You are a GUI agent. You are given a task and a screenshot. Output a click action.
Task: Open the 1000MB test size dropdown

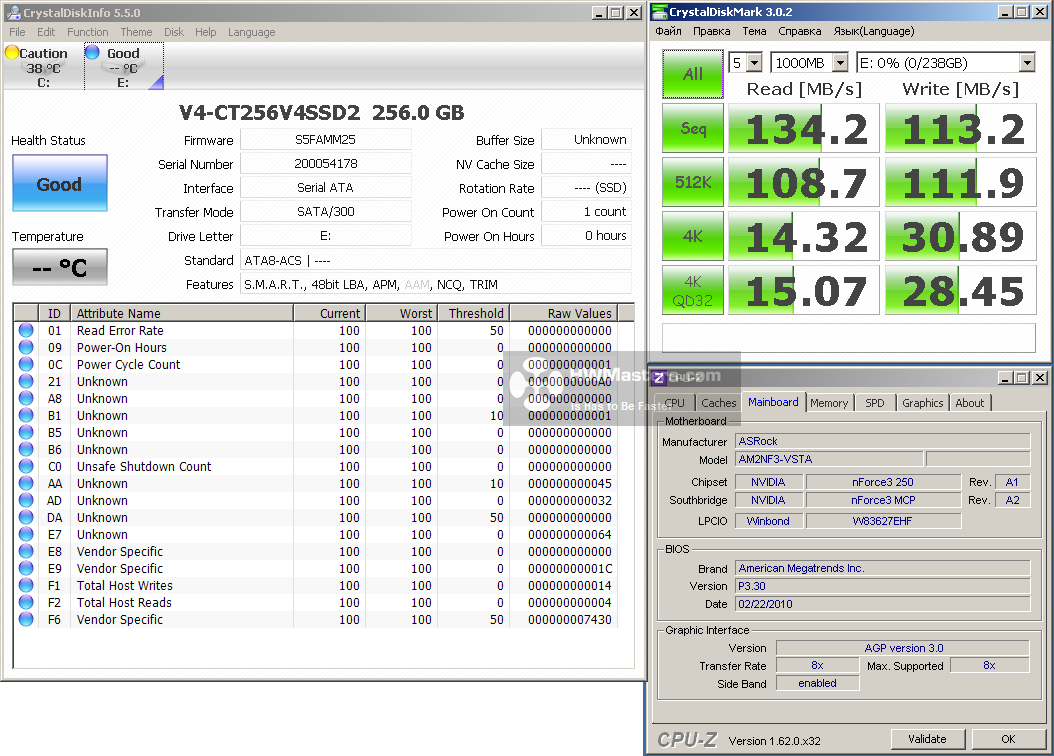pyautogui.click(x=840, y=63)
